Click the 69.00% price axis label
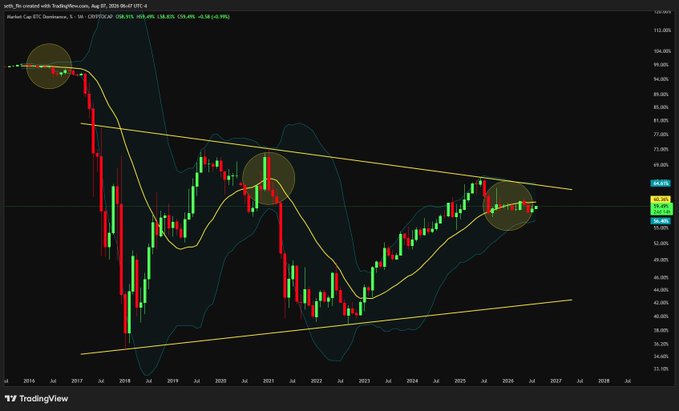Viewport: 679px width, 411px height. point(663,165)
